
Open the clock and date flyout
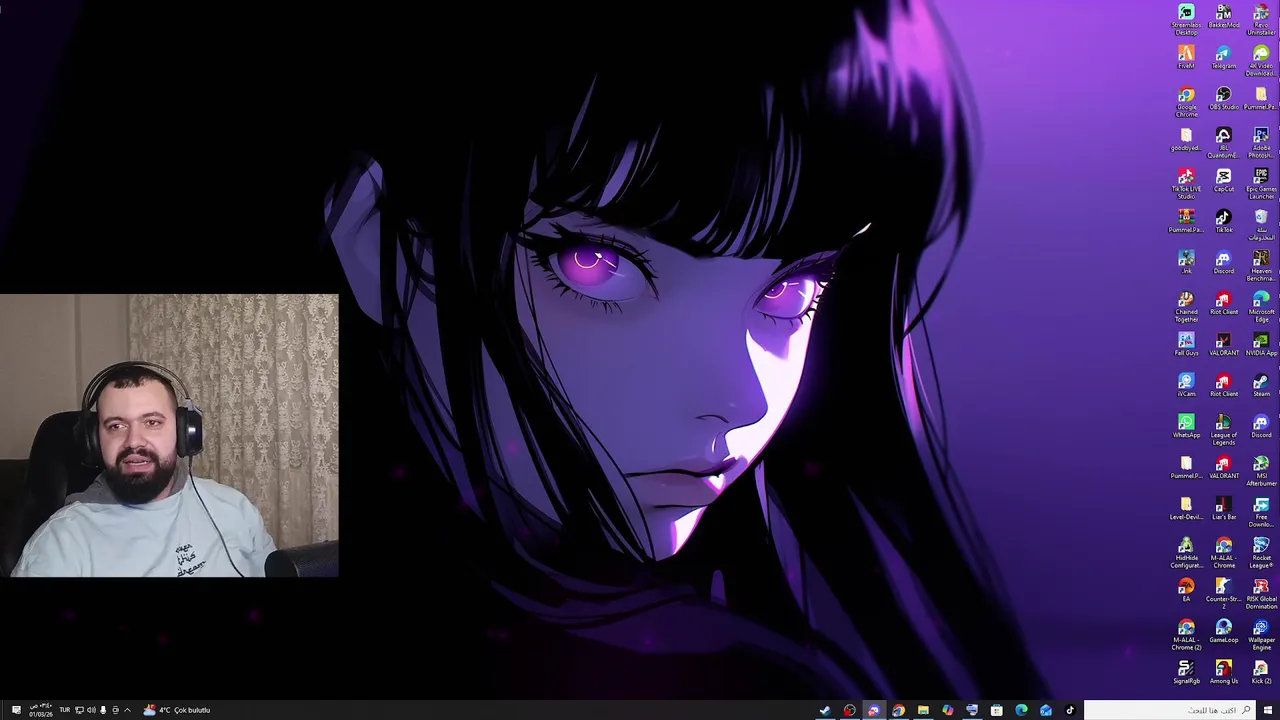pyautogui.click(x=41, y=710)
